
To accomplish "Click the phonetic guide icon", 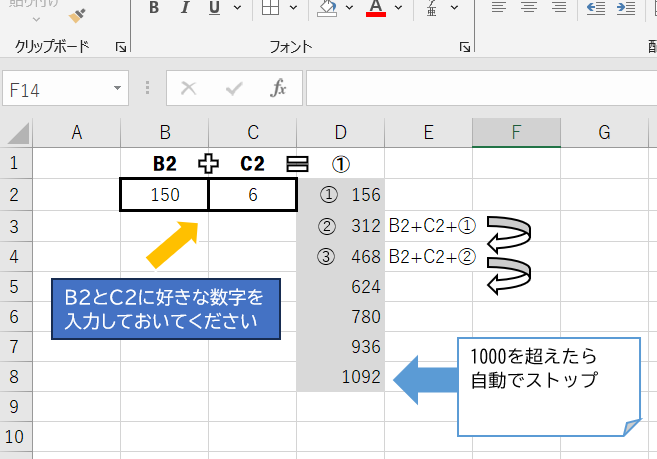I will 431,9.
